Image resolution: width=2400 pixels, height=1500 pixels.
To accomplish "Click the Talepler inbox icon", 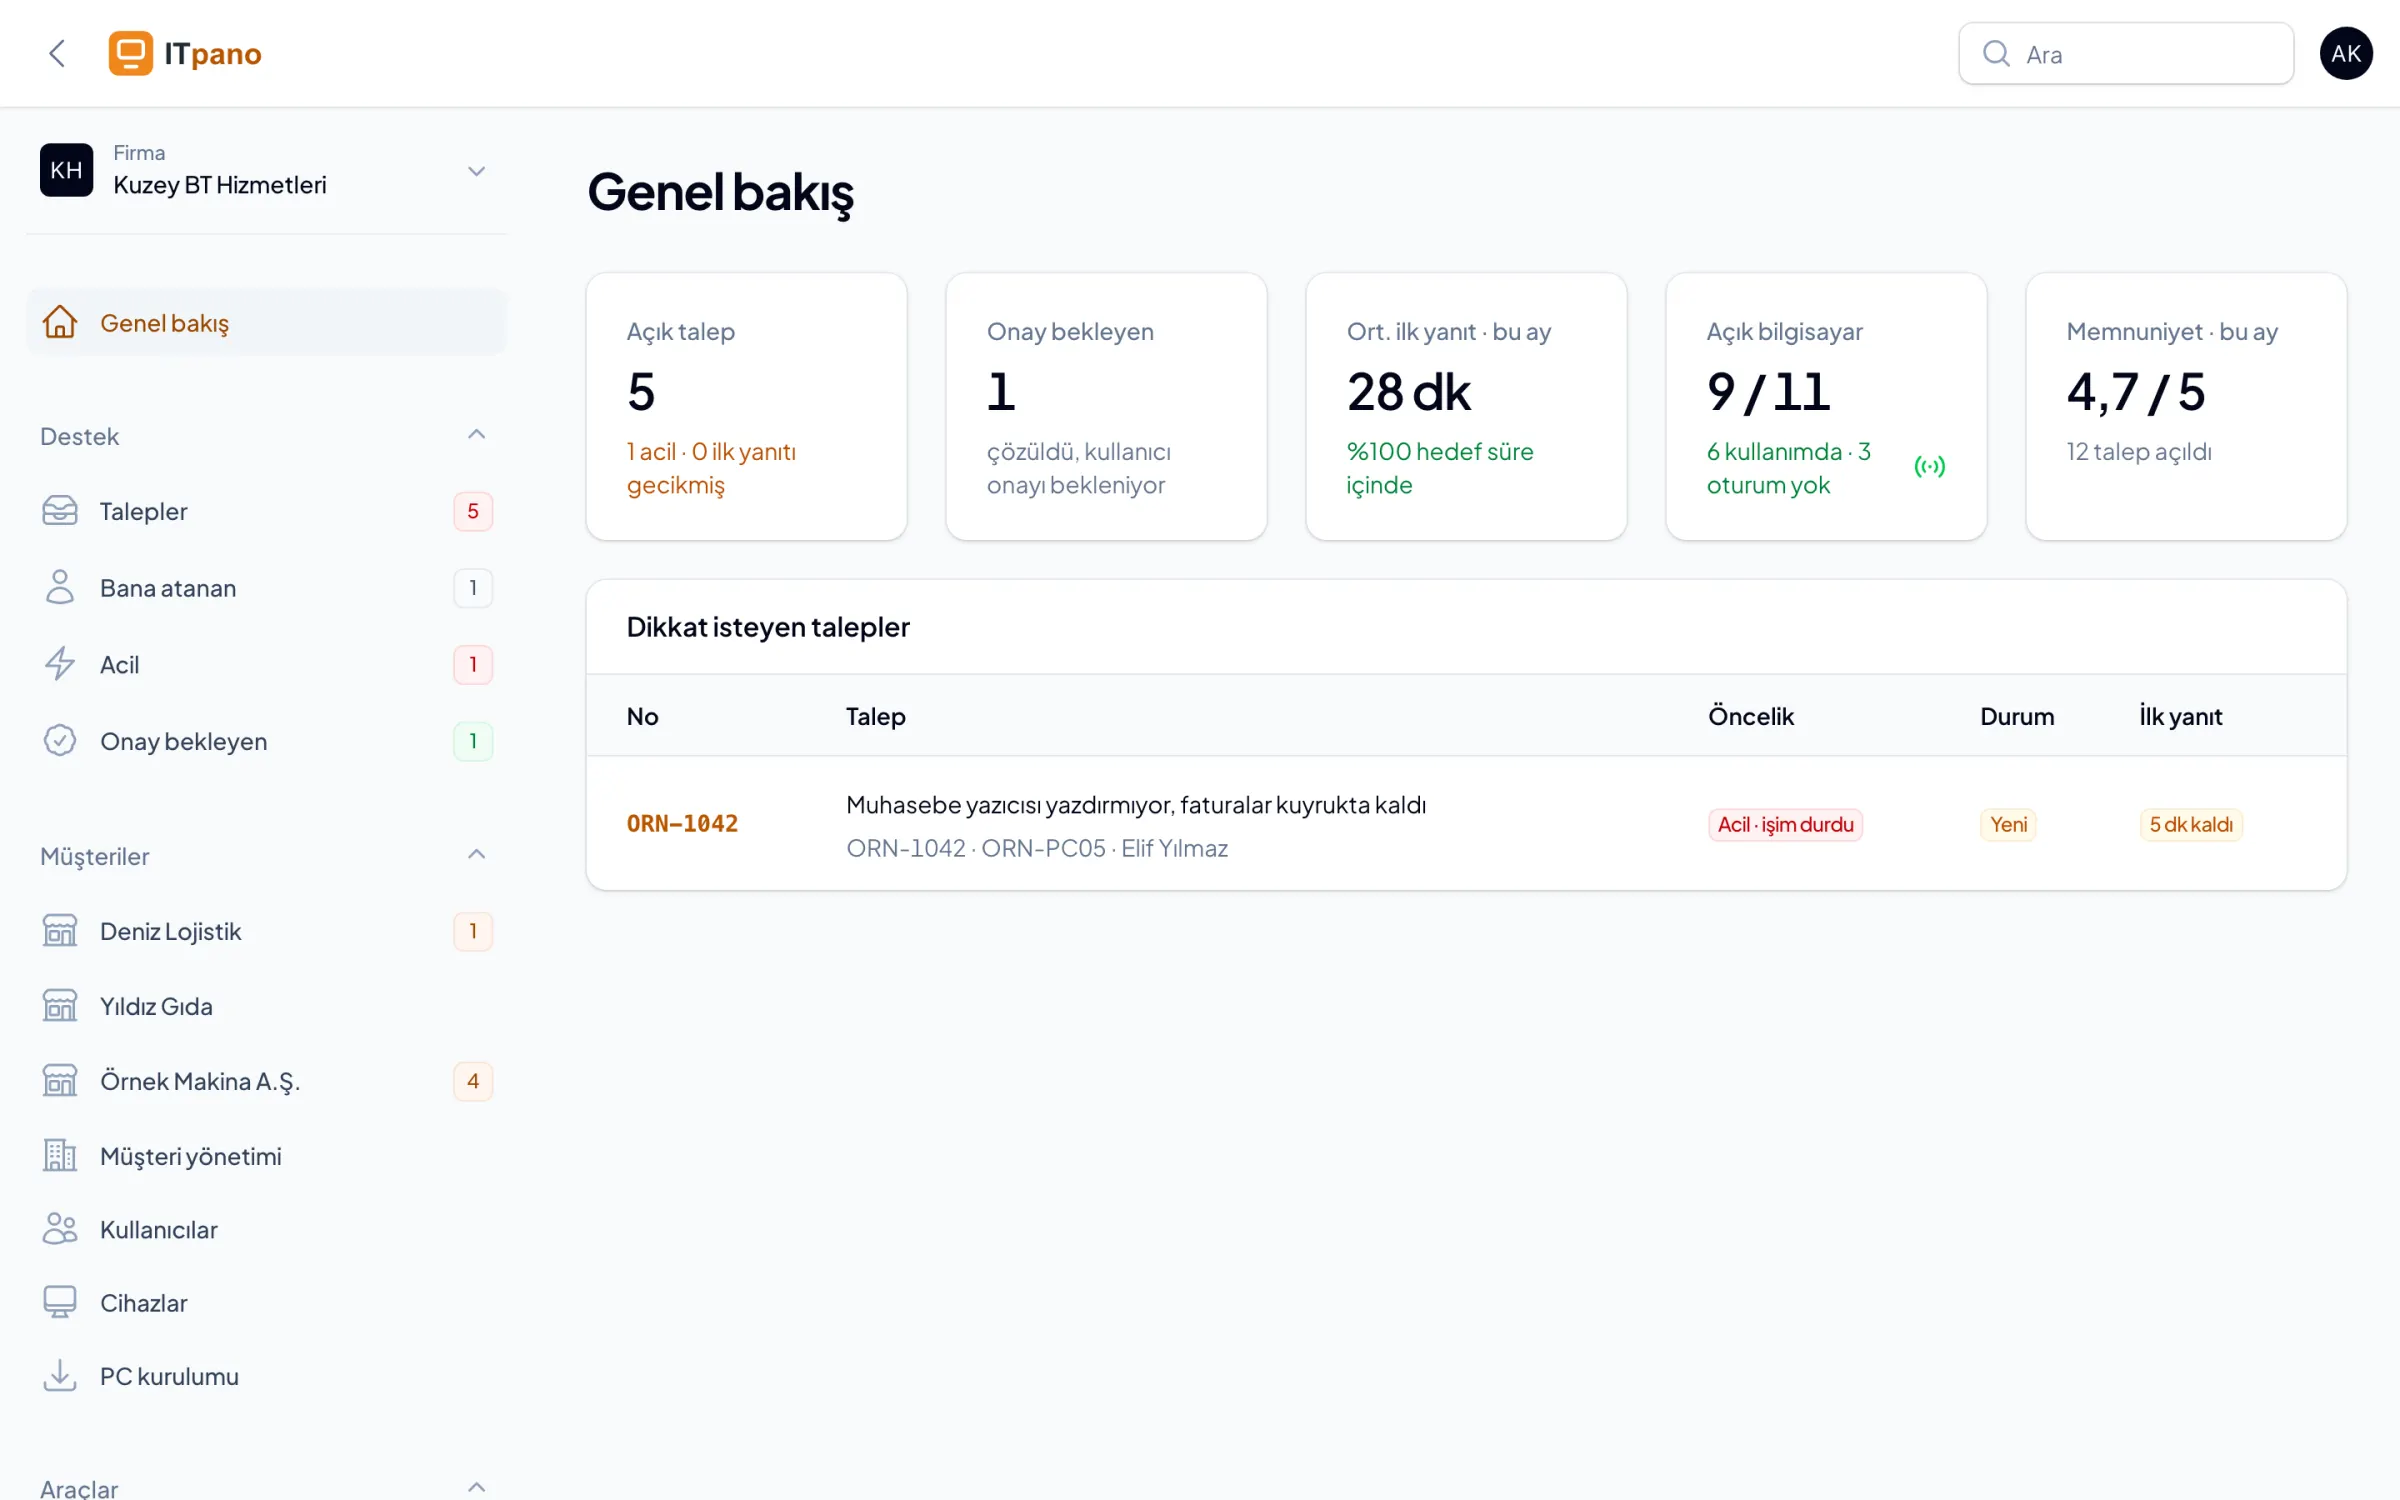I will click(60, 510).
